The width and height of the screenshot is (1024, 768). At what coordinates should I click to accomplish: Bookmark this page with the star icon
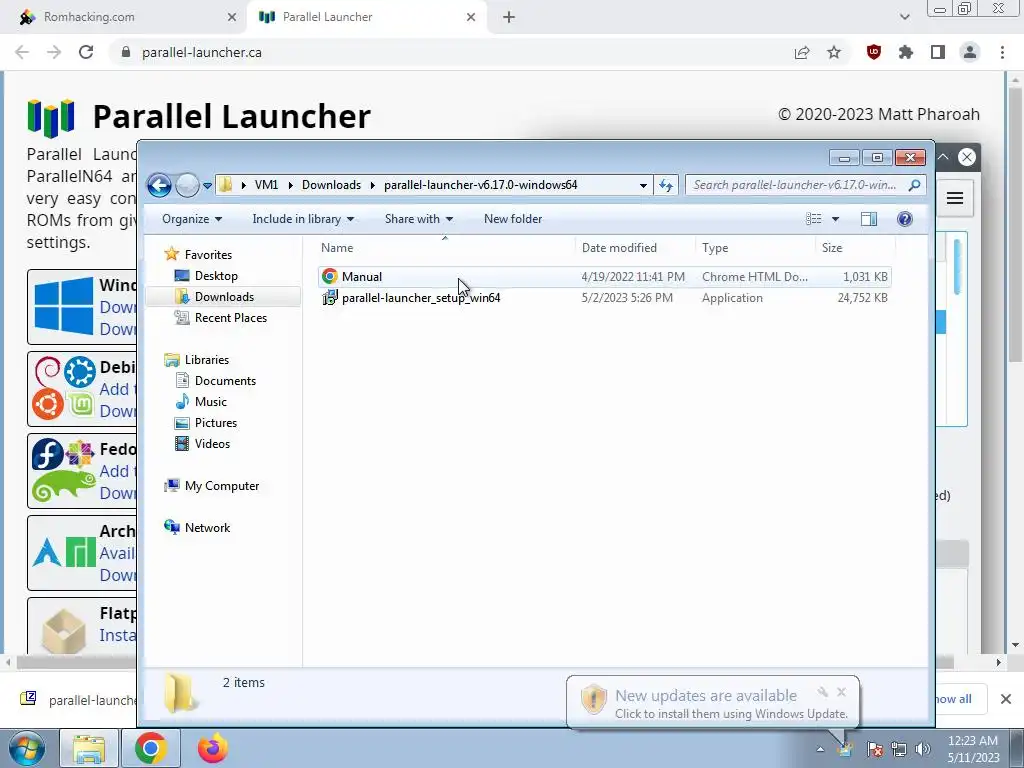click(834, 52)
